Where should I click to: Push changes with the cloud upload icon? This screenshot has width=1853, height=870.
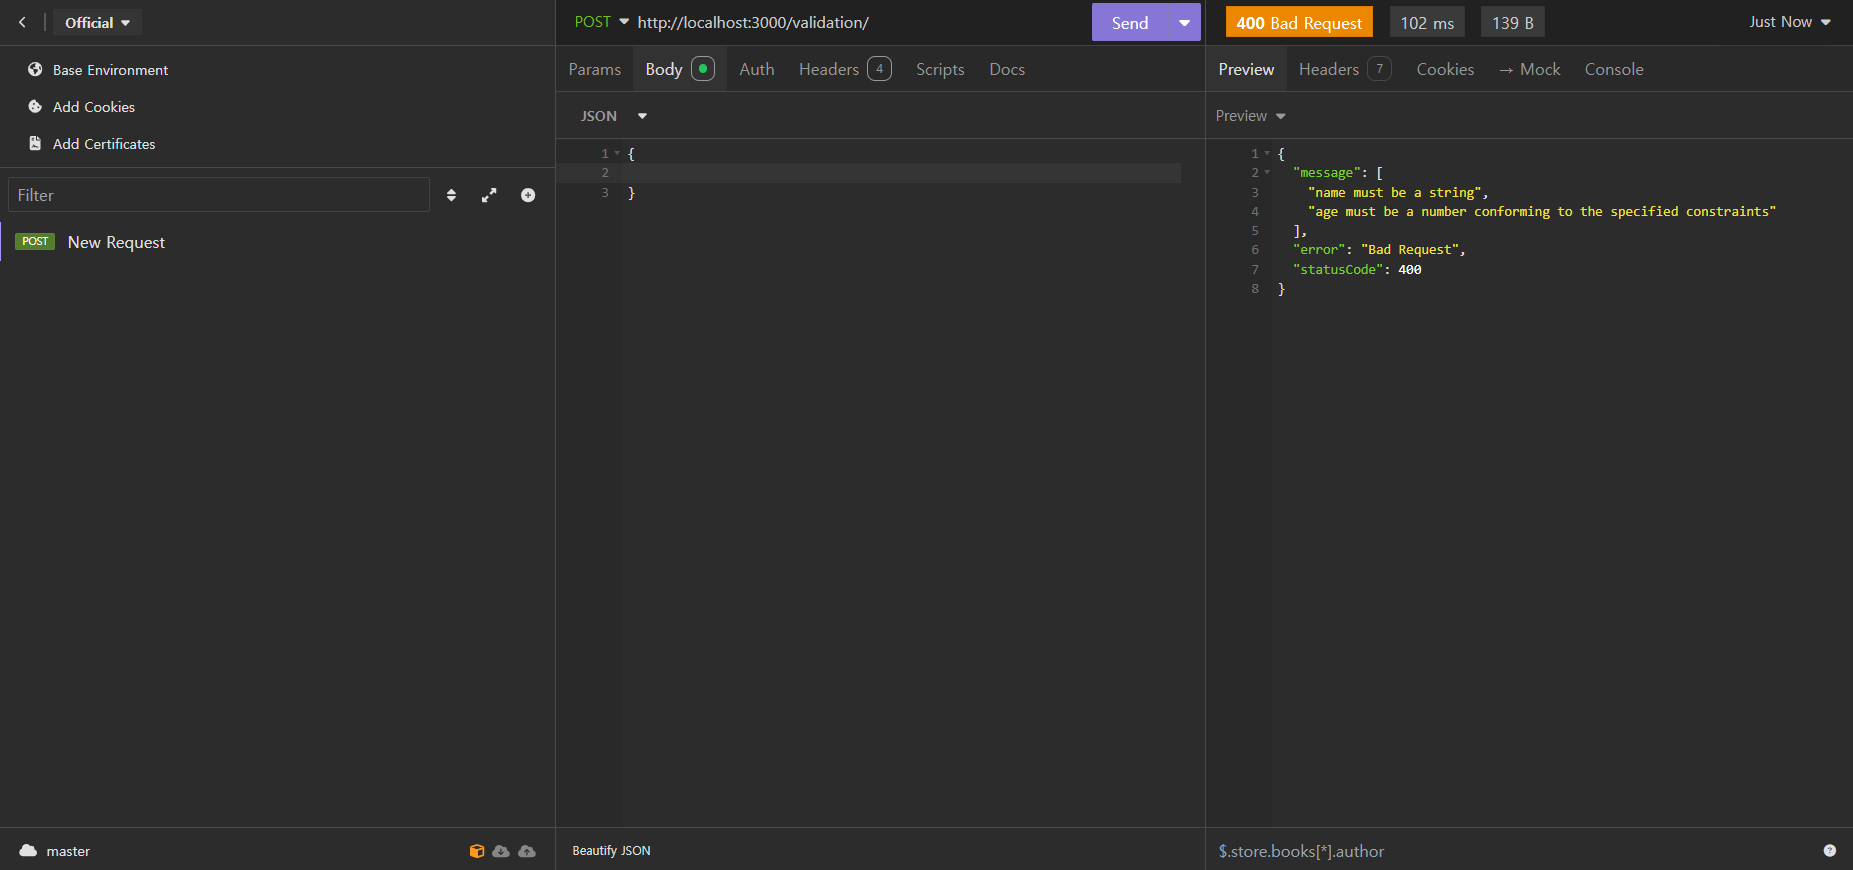coord(527,851)
